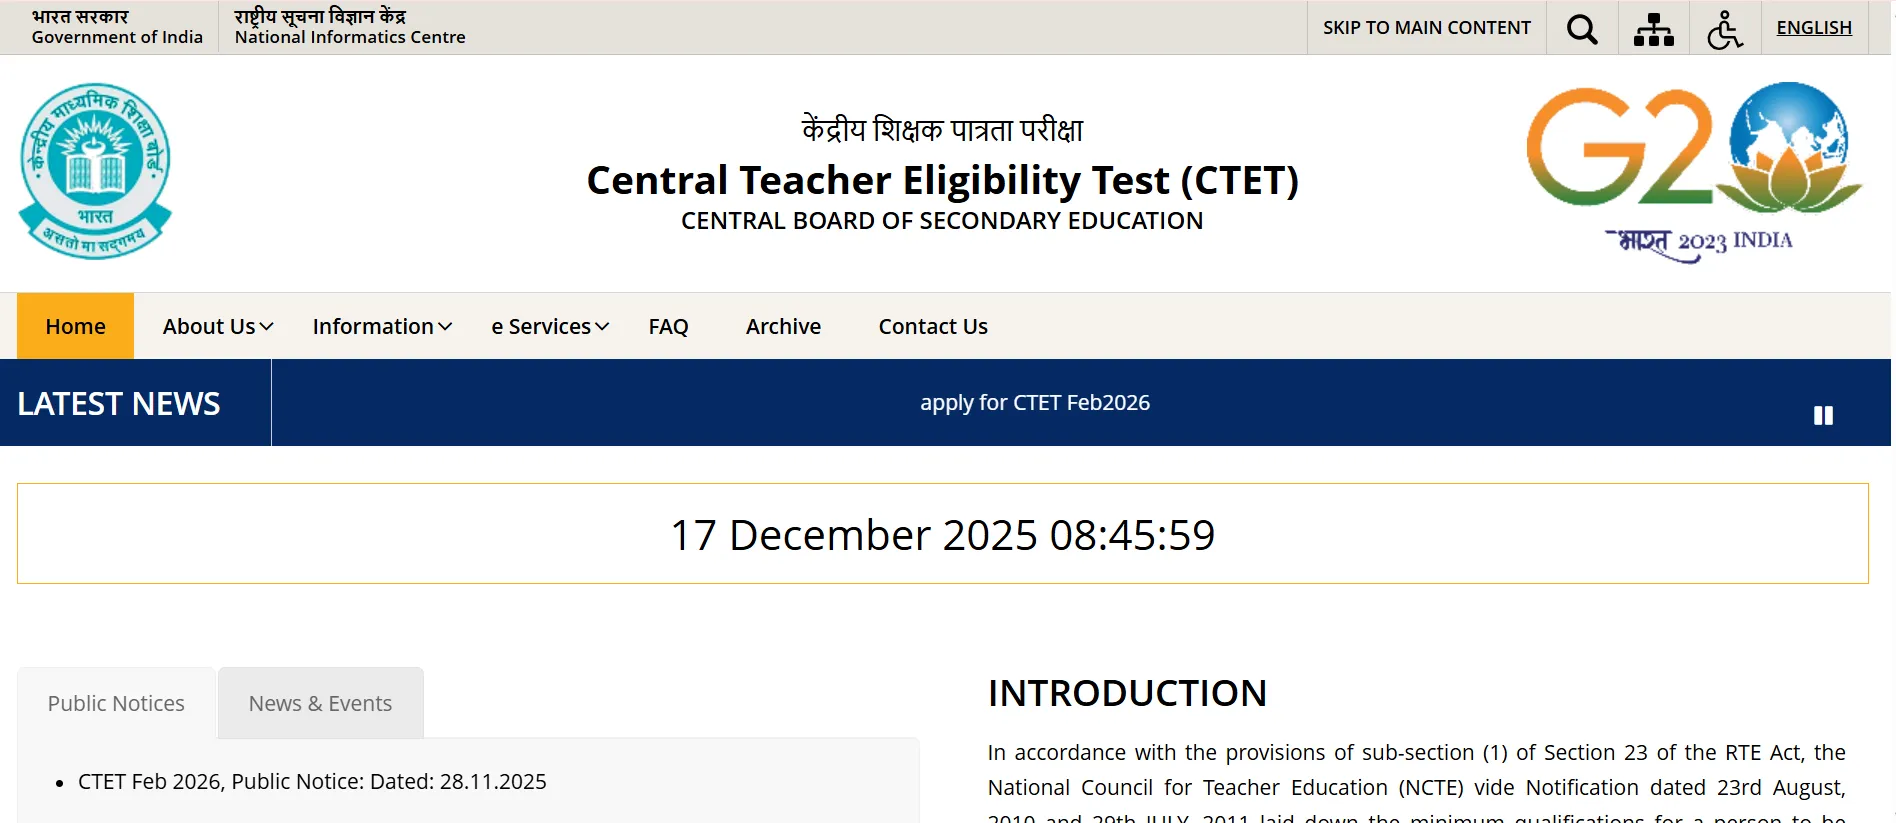The width and height of the screenshot is (1896, 823).
Task: Open the Archive menu item
Action: [x=783, y=326]
